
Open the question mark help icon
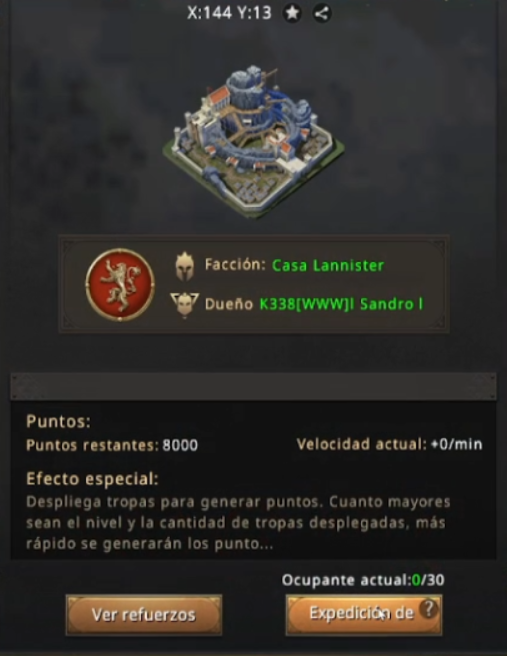[428, 609]
